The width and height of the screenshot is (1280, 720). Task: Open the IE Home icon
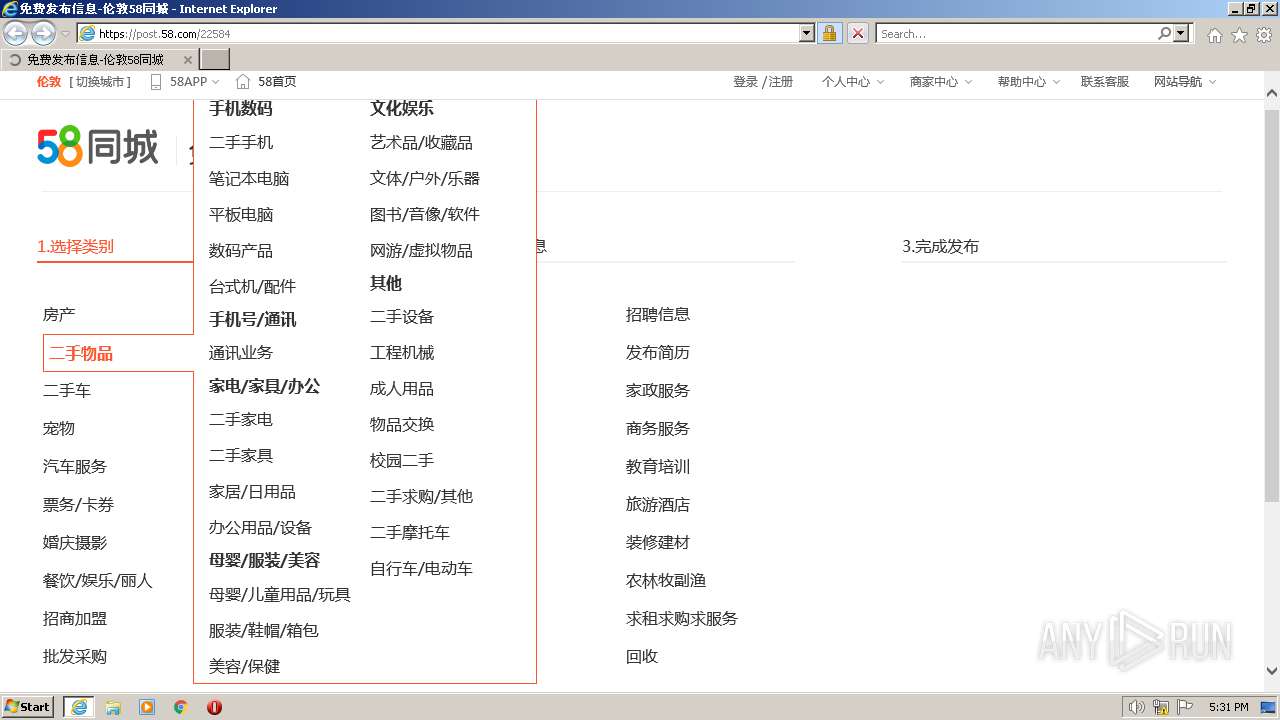[1214, 35]
